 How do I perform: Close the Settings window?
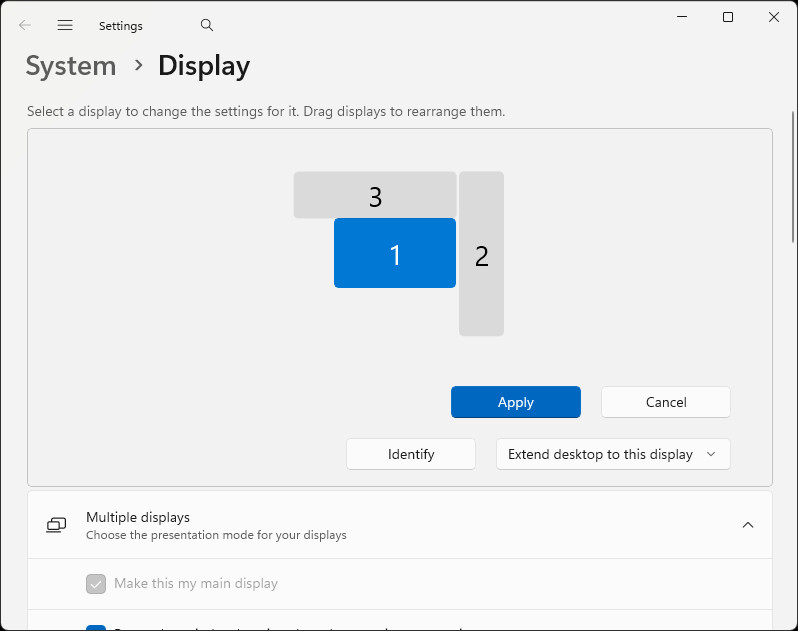(774, 17)
